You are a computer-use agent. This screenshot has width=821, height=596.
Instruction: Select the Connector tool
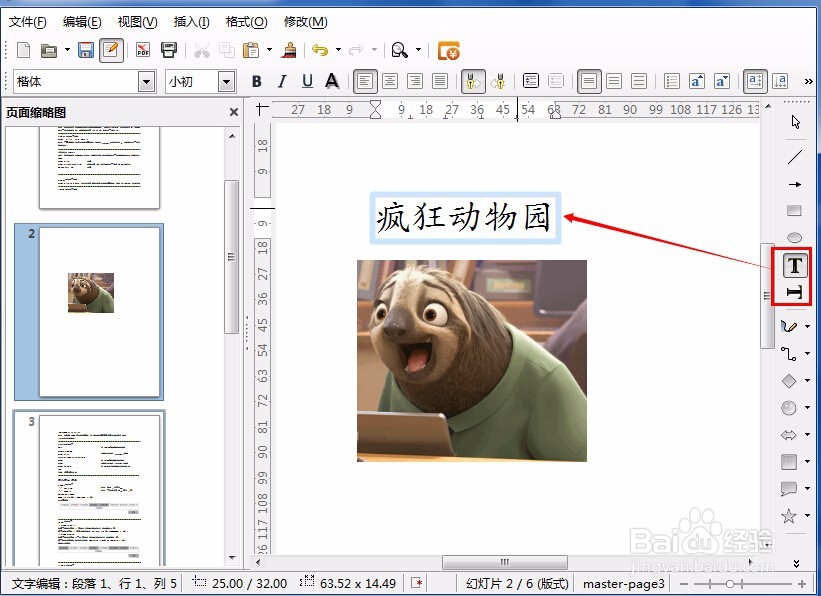789,354
